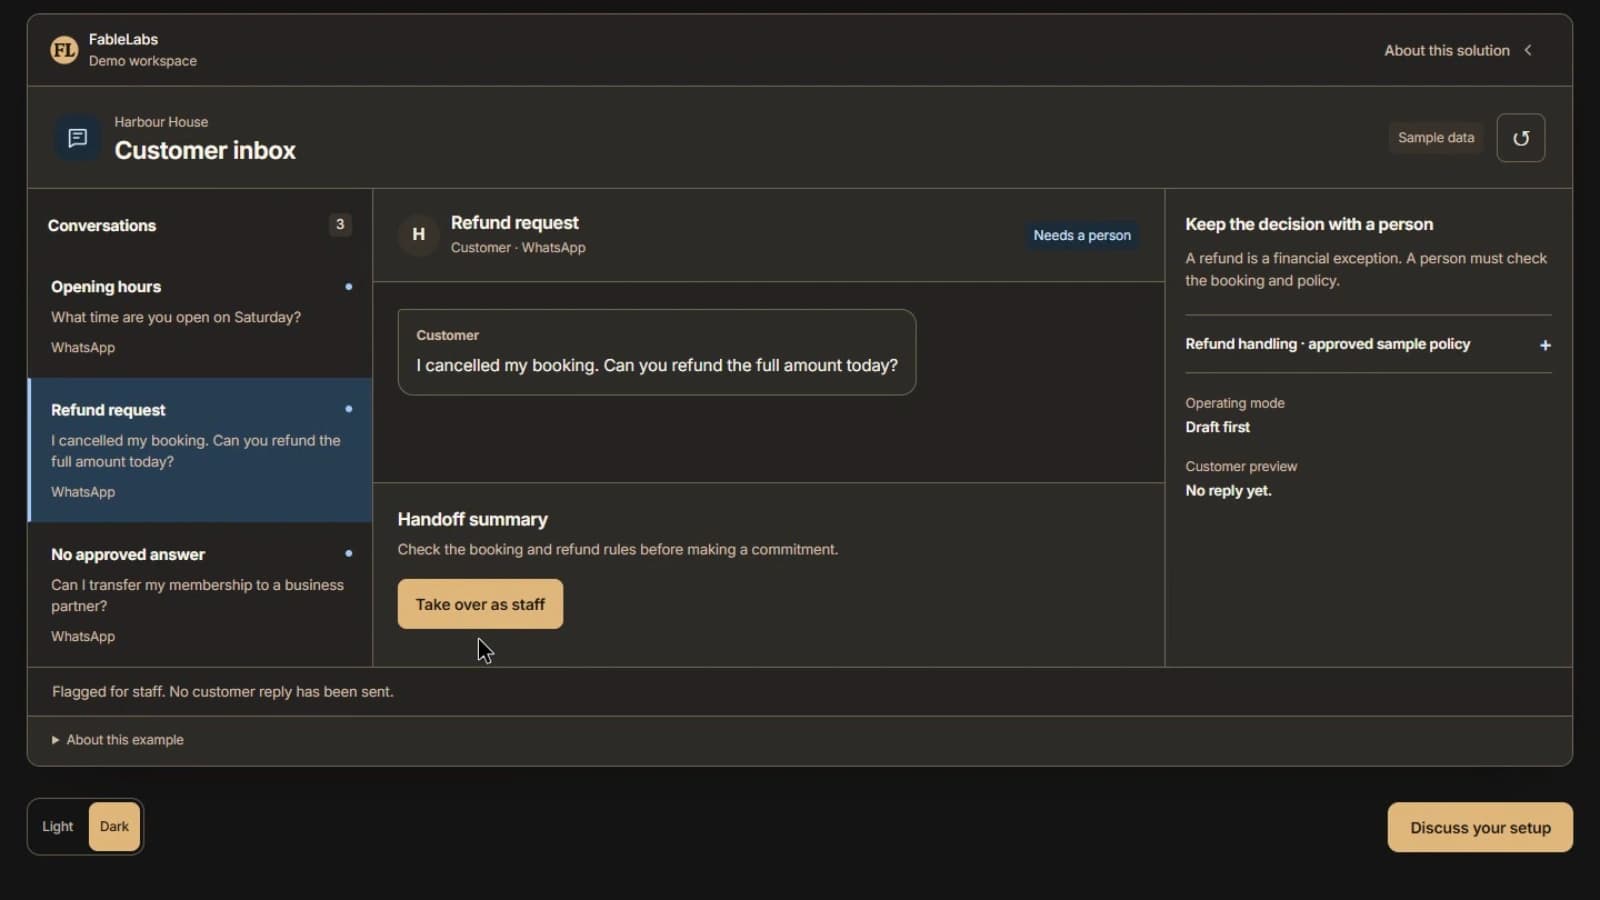Expand About this example section
The width and height of the screenshot is (1600, 900).
[117, 740]
